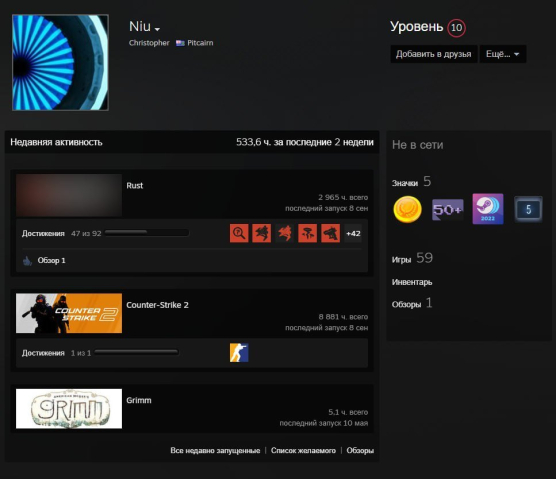
Task: Open the Игры 59 games link
Action: 412,258
